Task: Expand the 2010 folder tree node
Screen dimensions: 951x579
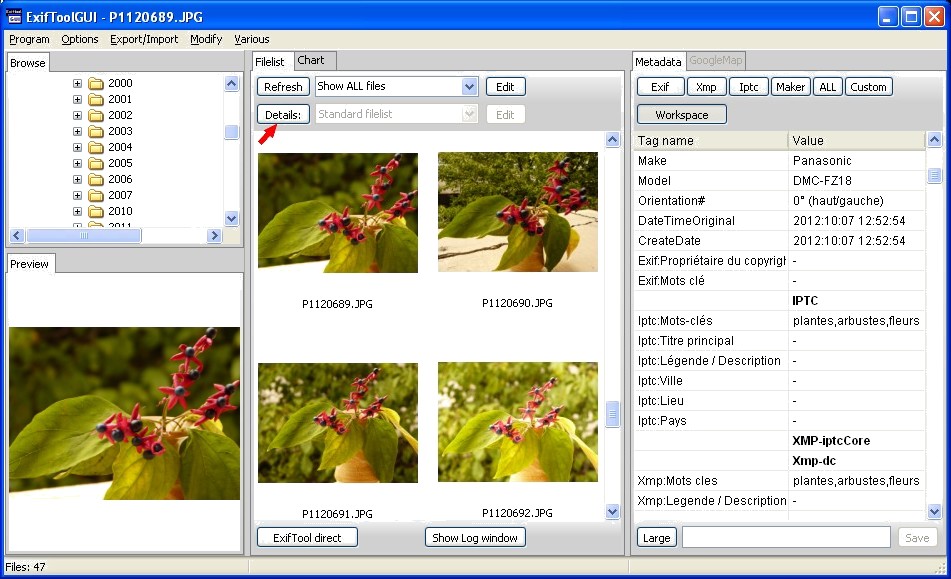Action: (x=77, y=212)
